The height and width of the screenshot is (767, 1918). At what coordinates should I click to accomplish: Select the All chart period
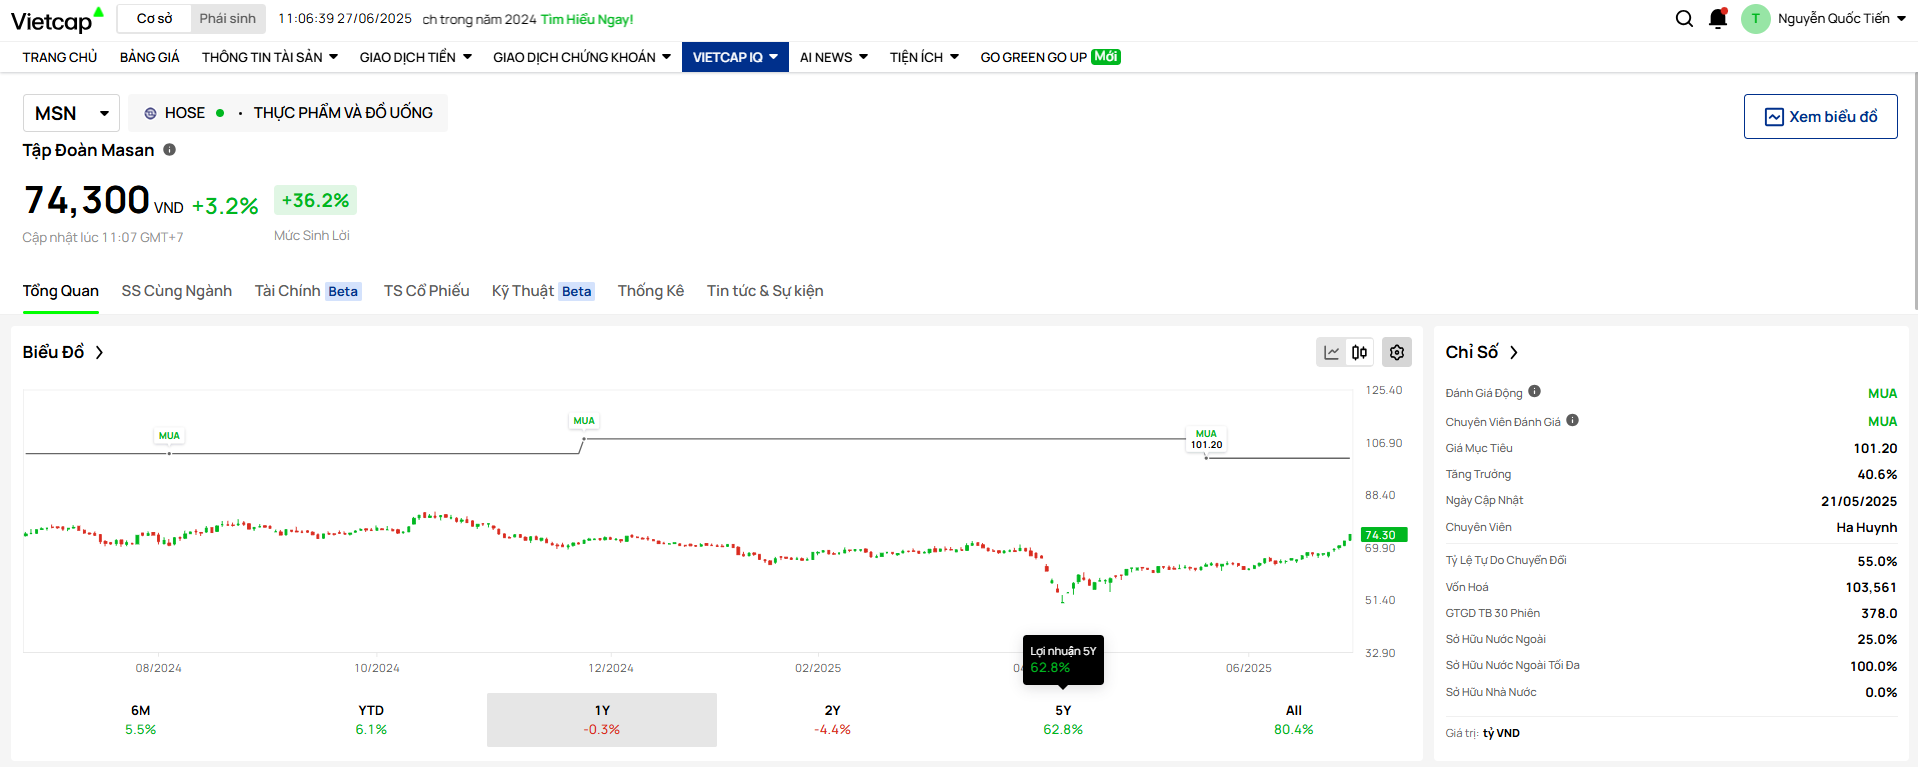(x=1294, y=720)
